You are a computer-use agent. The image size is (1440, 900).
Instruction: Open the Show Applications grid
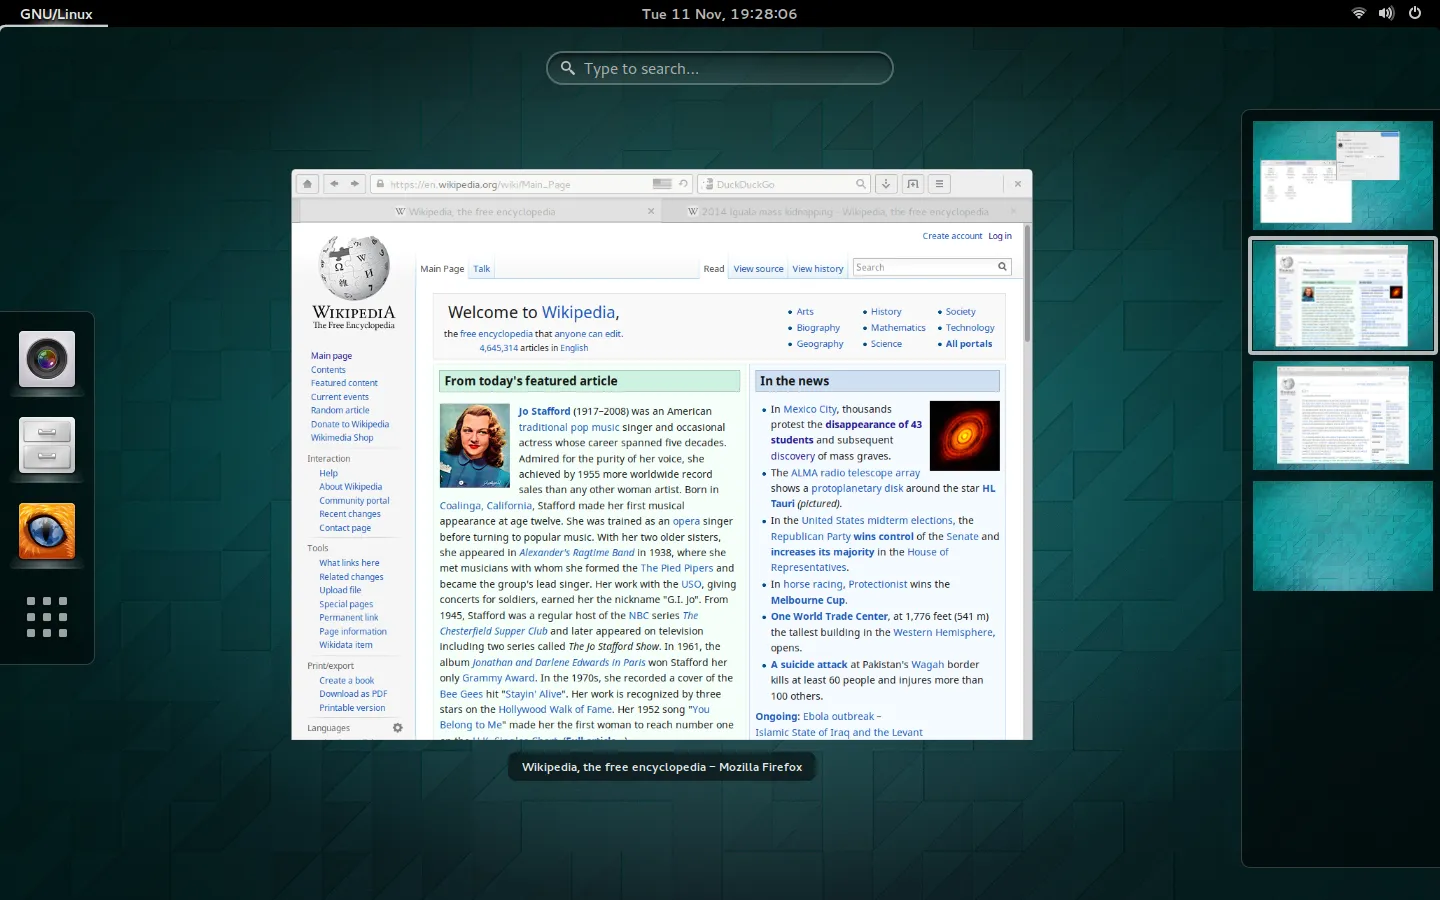pos(46,617)
